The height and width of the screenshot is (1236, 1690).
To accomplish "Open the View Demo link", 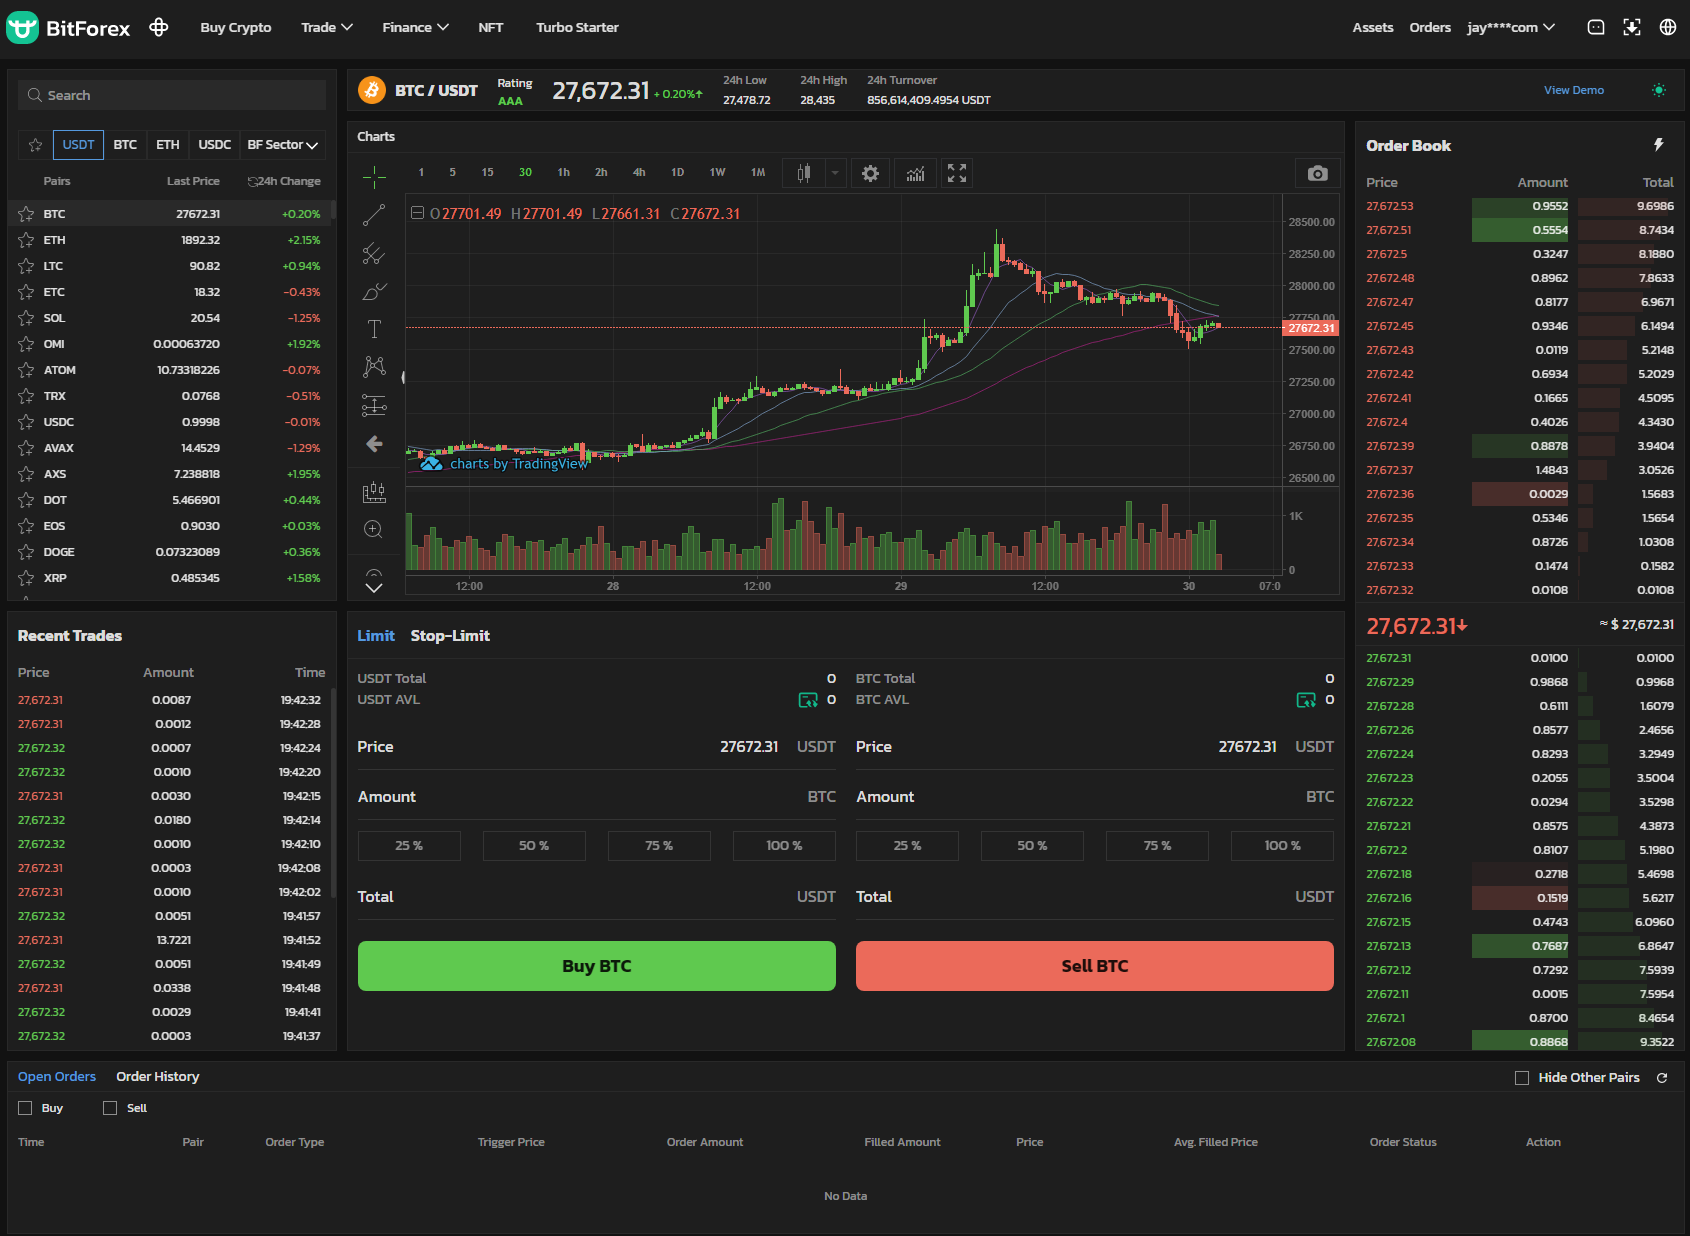I will click(1574, 90).
